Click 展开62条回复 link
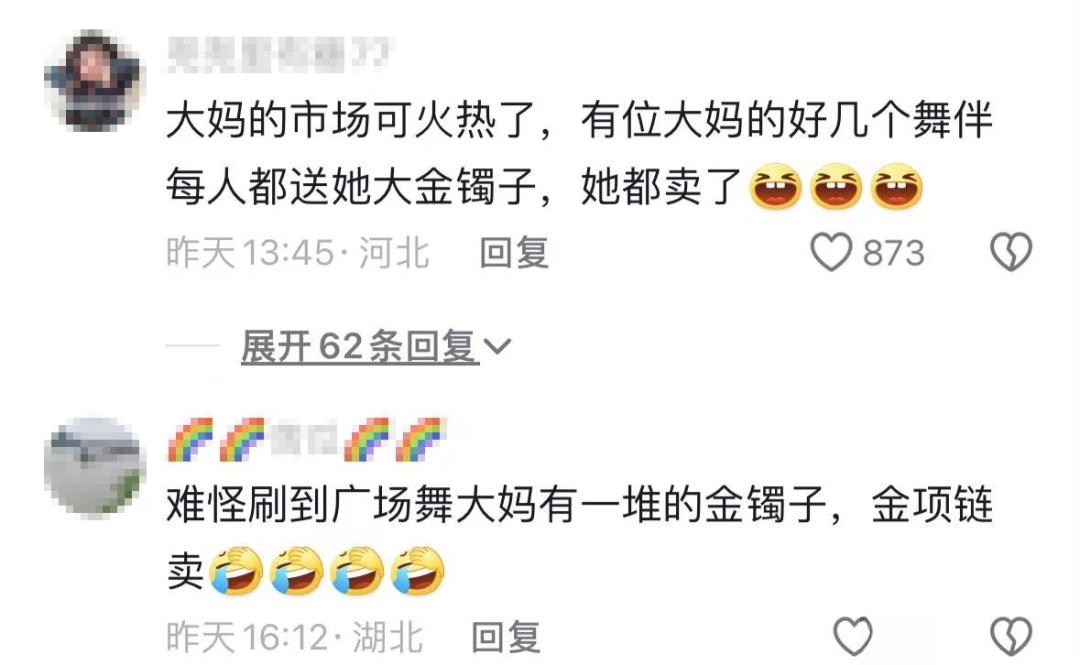The width and height of the screenshot is (1080, 665). tap(360, 346)
